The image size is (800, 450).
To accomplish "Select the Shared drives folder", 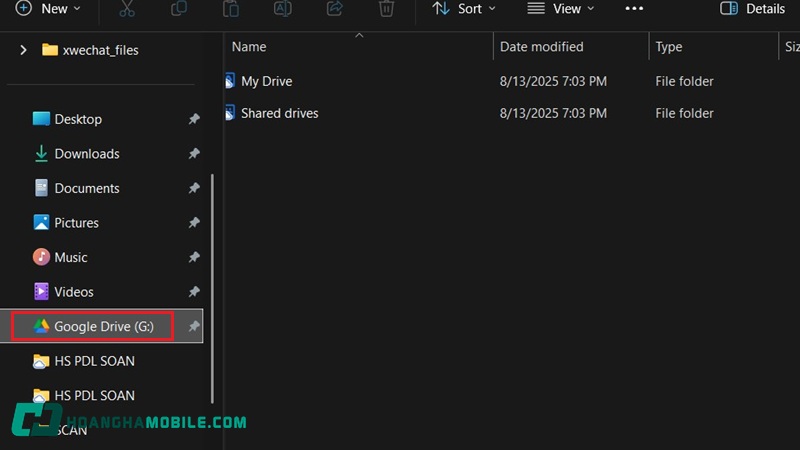I will click(x=280, y=113).
